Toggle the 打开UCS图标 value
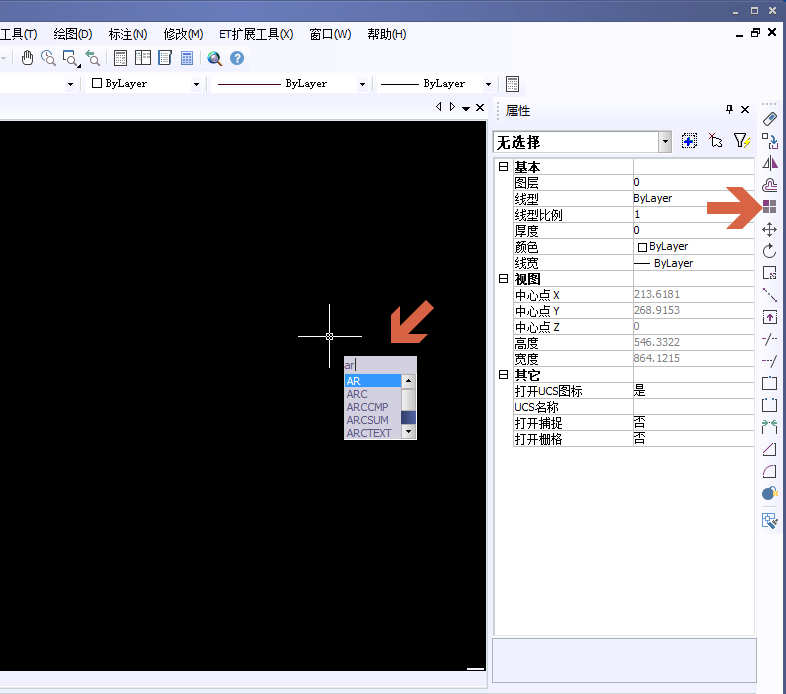This screenshot has height=694, width=786. [693, 391]
